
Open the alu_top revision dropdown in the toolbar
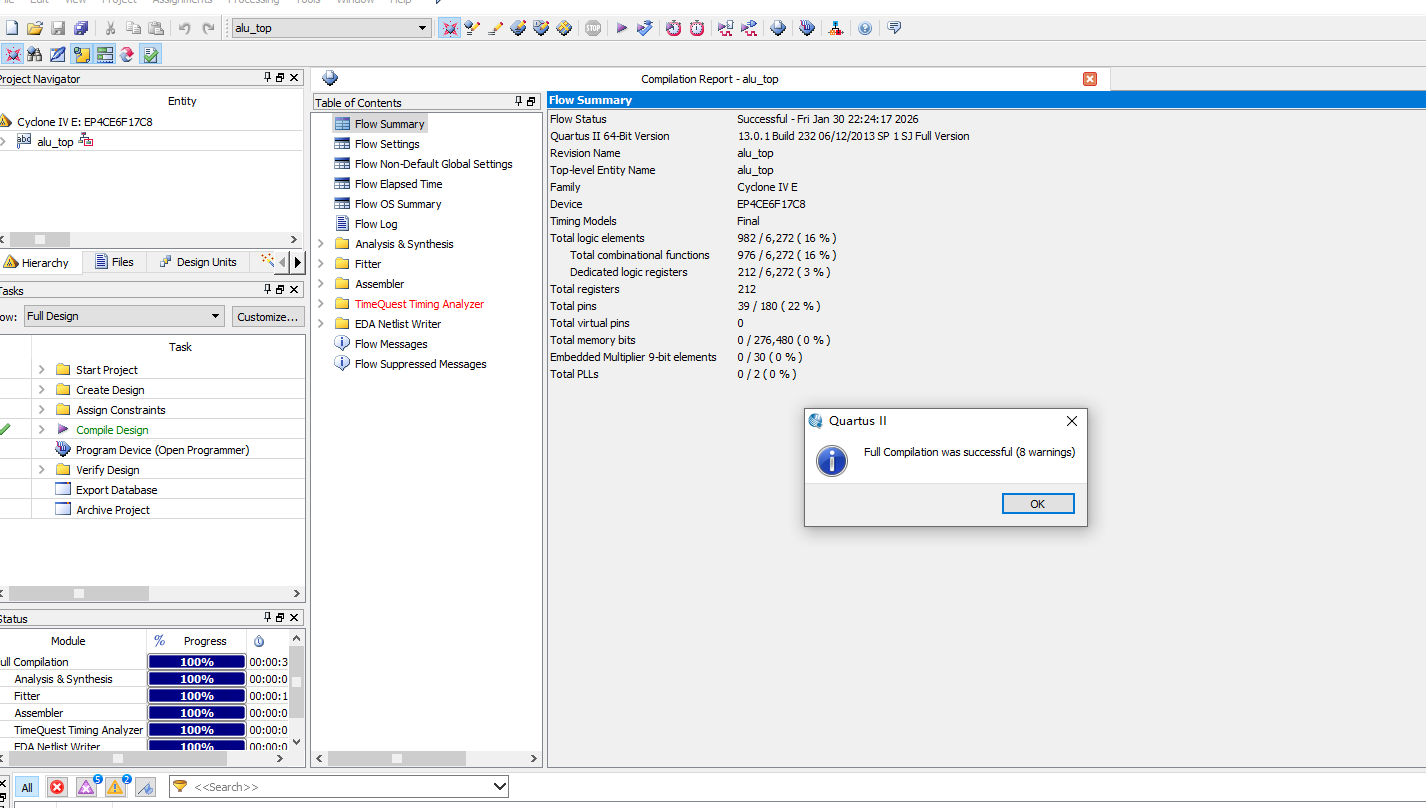click(423, 28)
